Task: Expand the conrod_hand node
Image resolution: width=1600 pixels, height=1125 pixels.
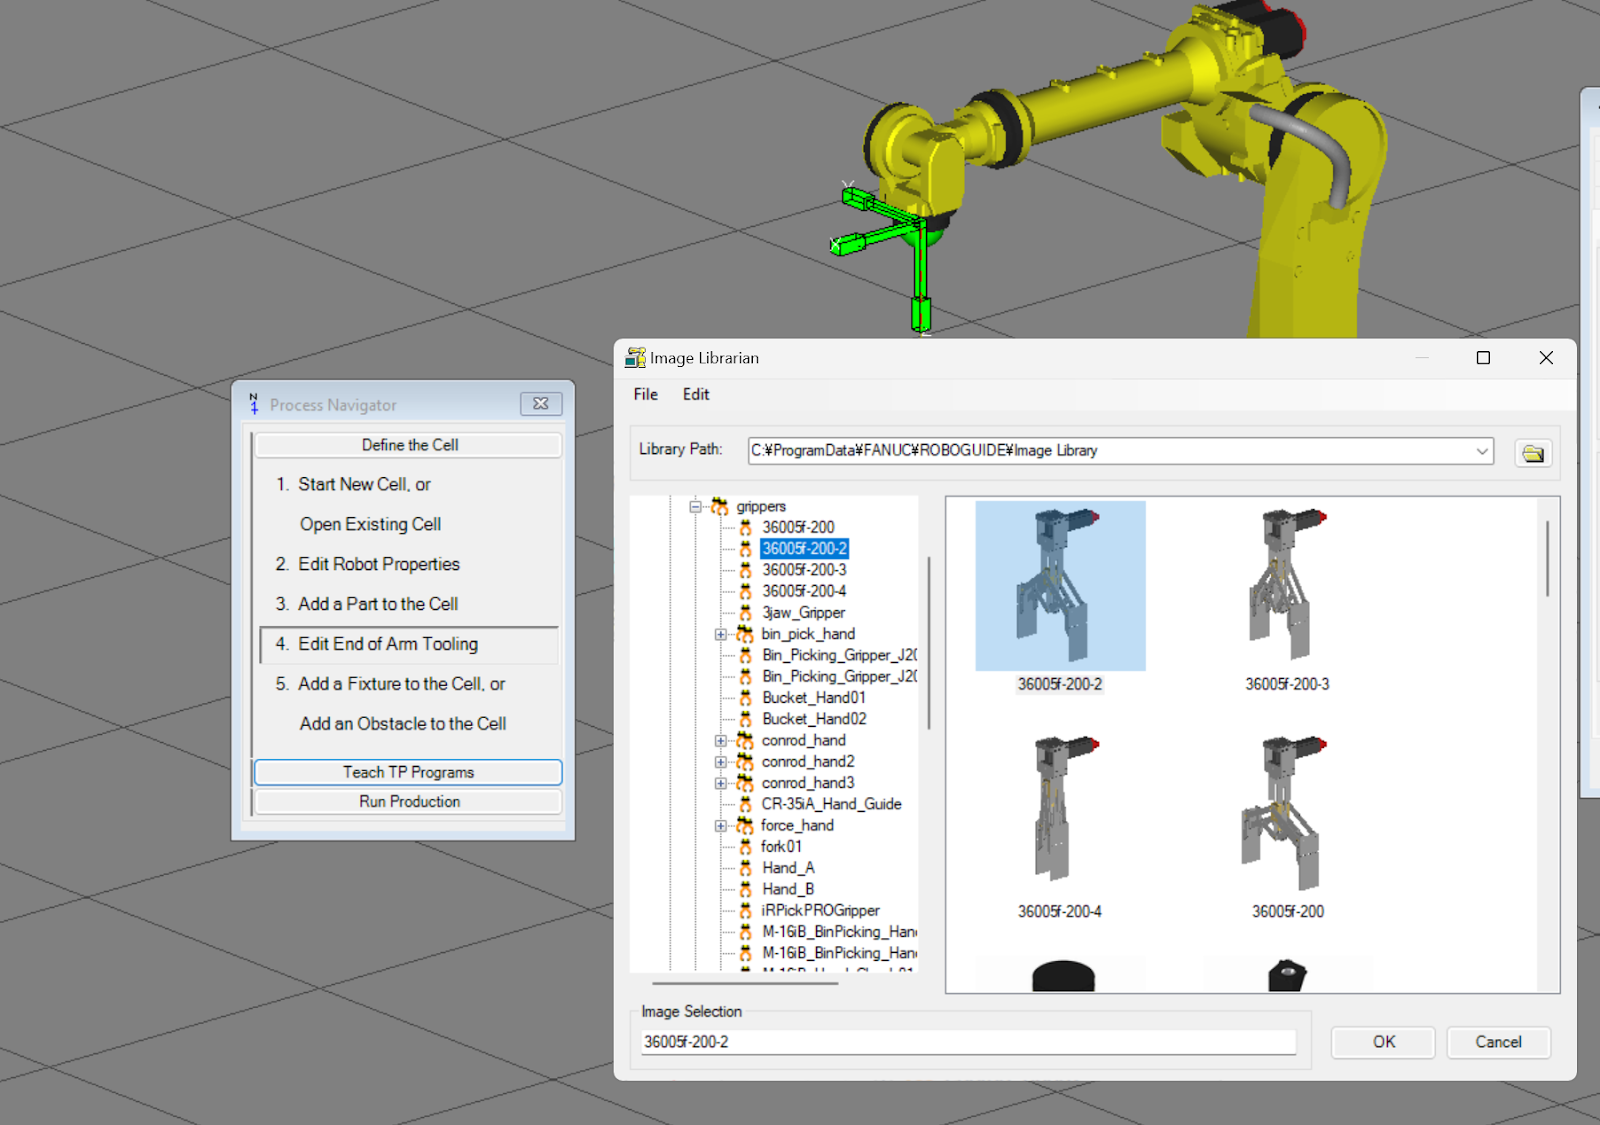Action: click(720, 741)
